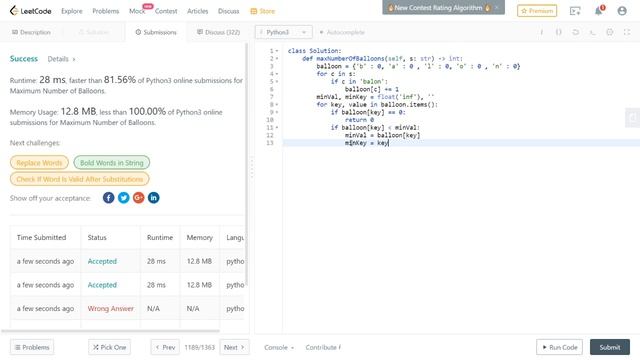Click the feedback icon on right edge
Screen dimensions: 640x360
pyautogui.click(x=633, y=118)
